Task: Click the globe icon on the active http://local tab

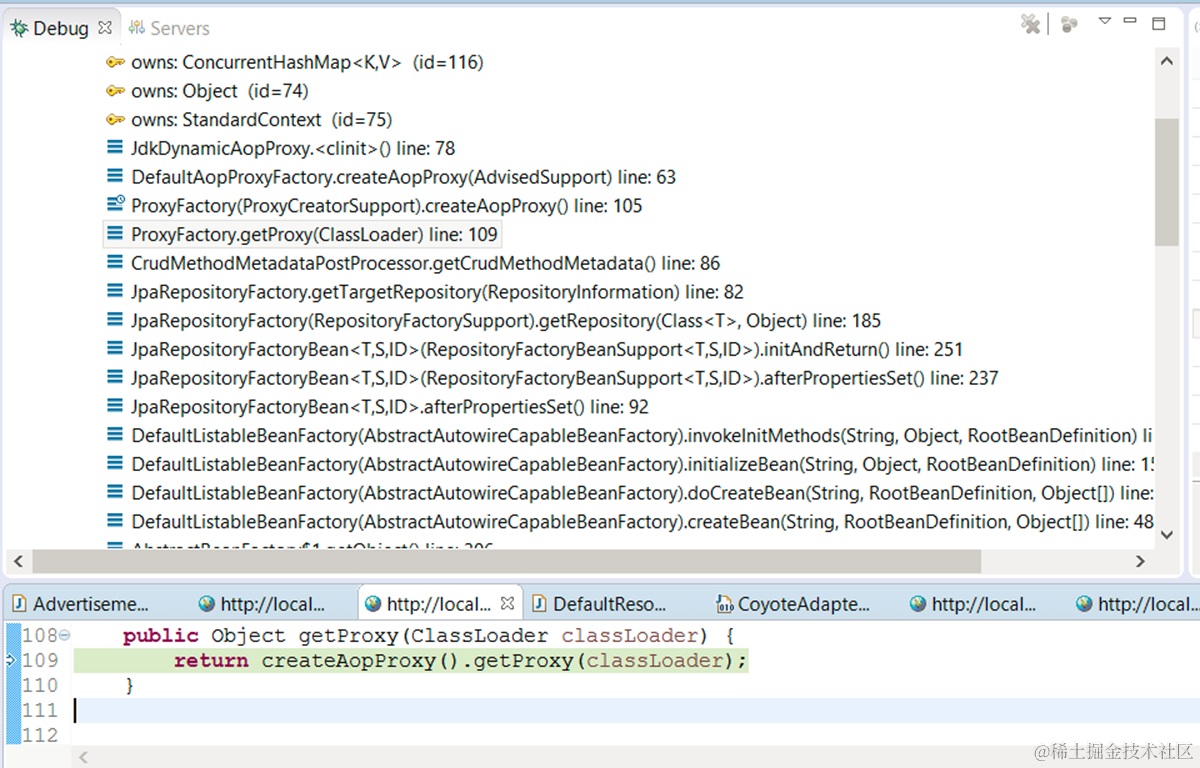Action: point(373,604)
